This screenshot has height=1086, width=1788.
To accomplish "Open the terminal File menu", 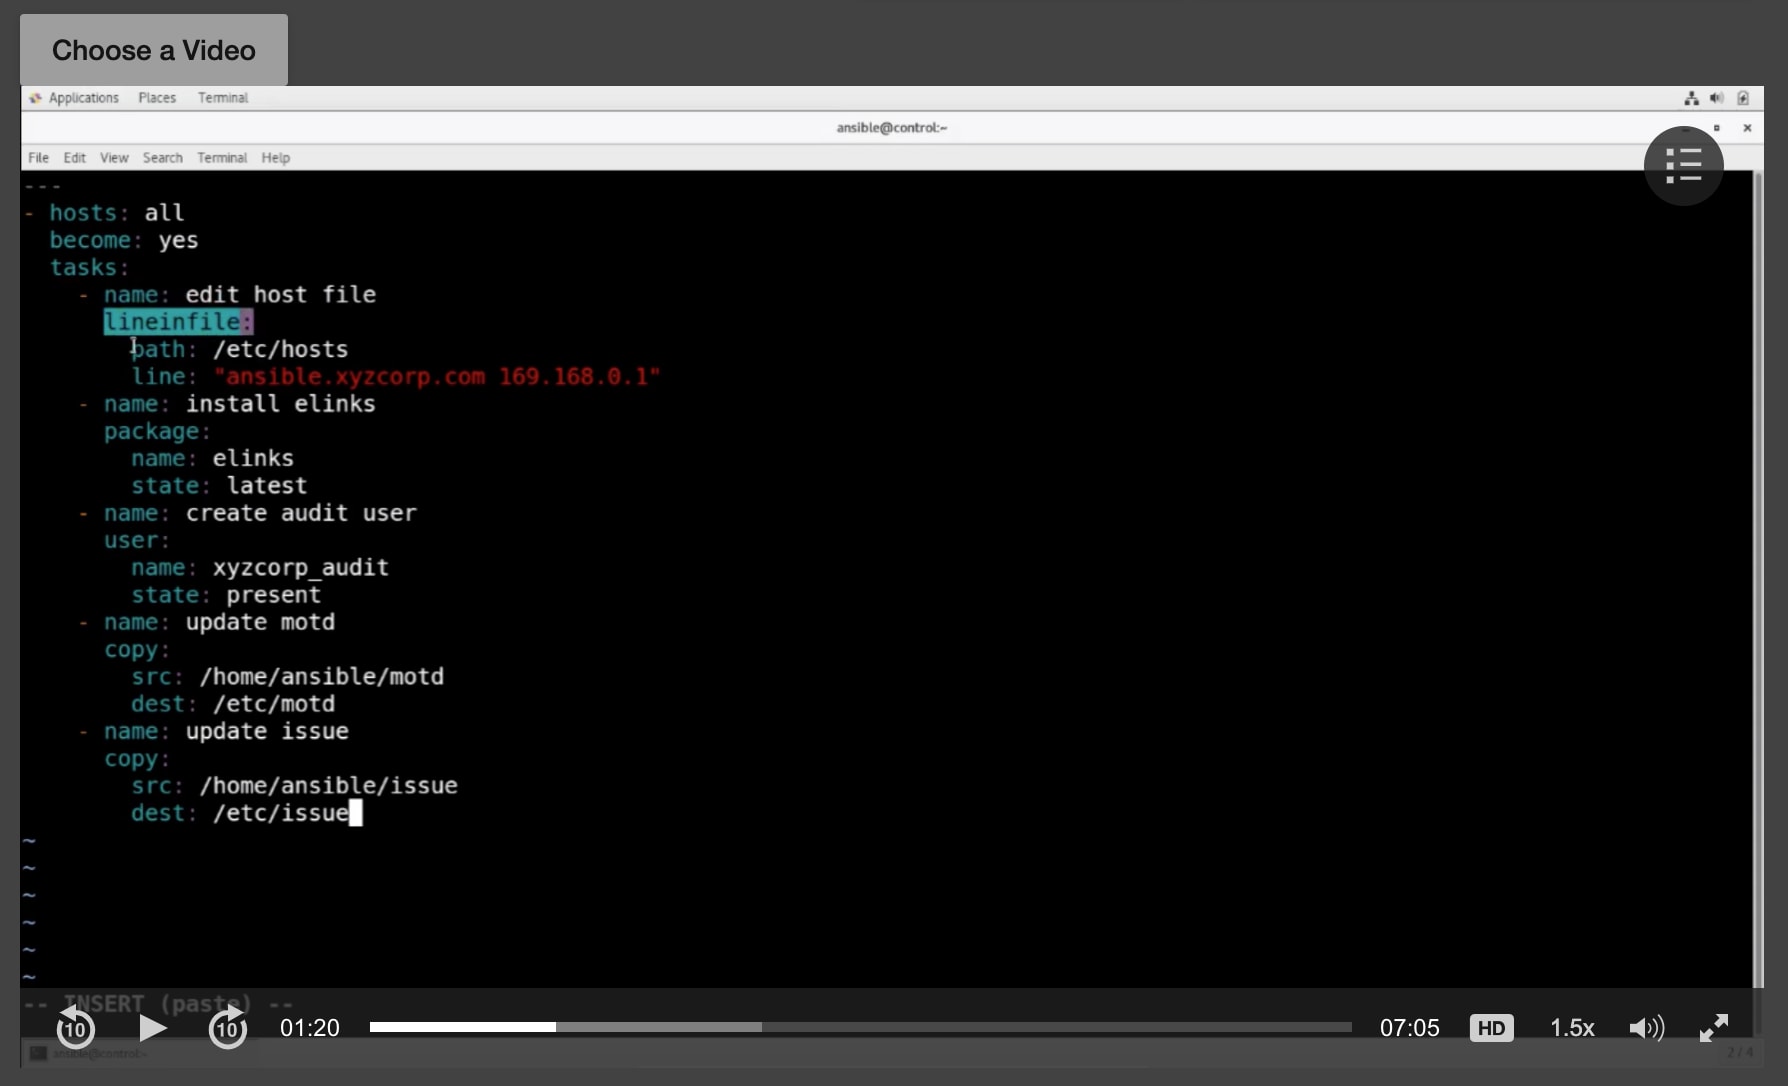I will pyautogui.click(x=38, y=158).
